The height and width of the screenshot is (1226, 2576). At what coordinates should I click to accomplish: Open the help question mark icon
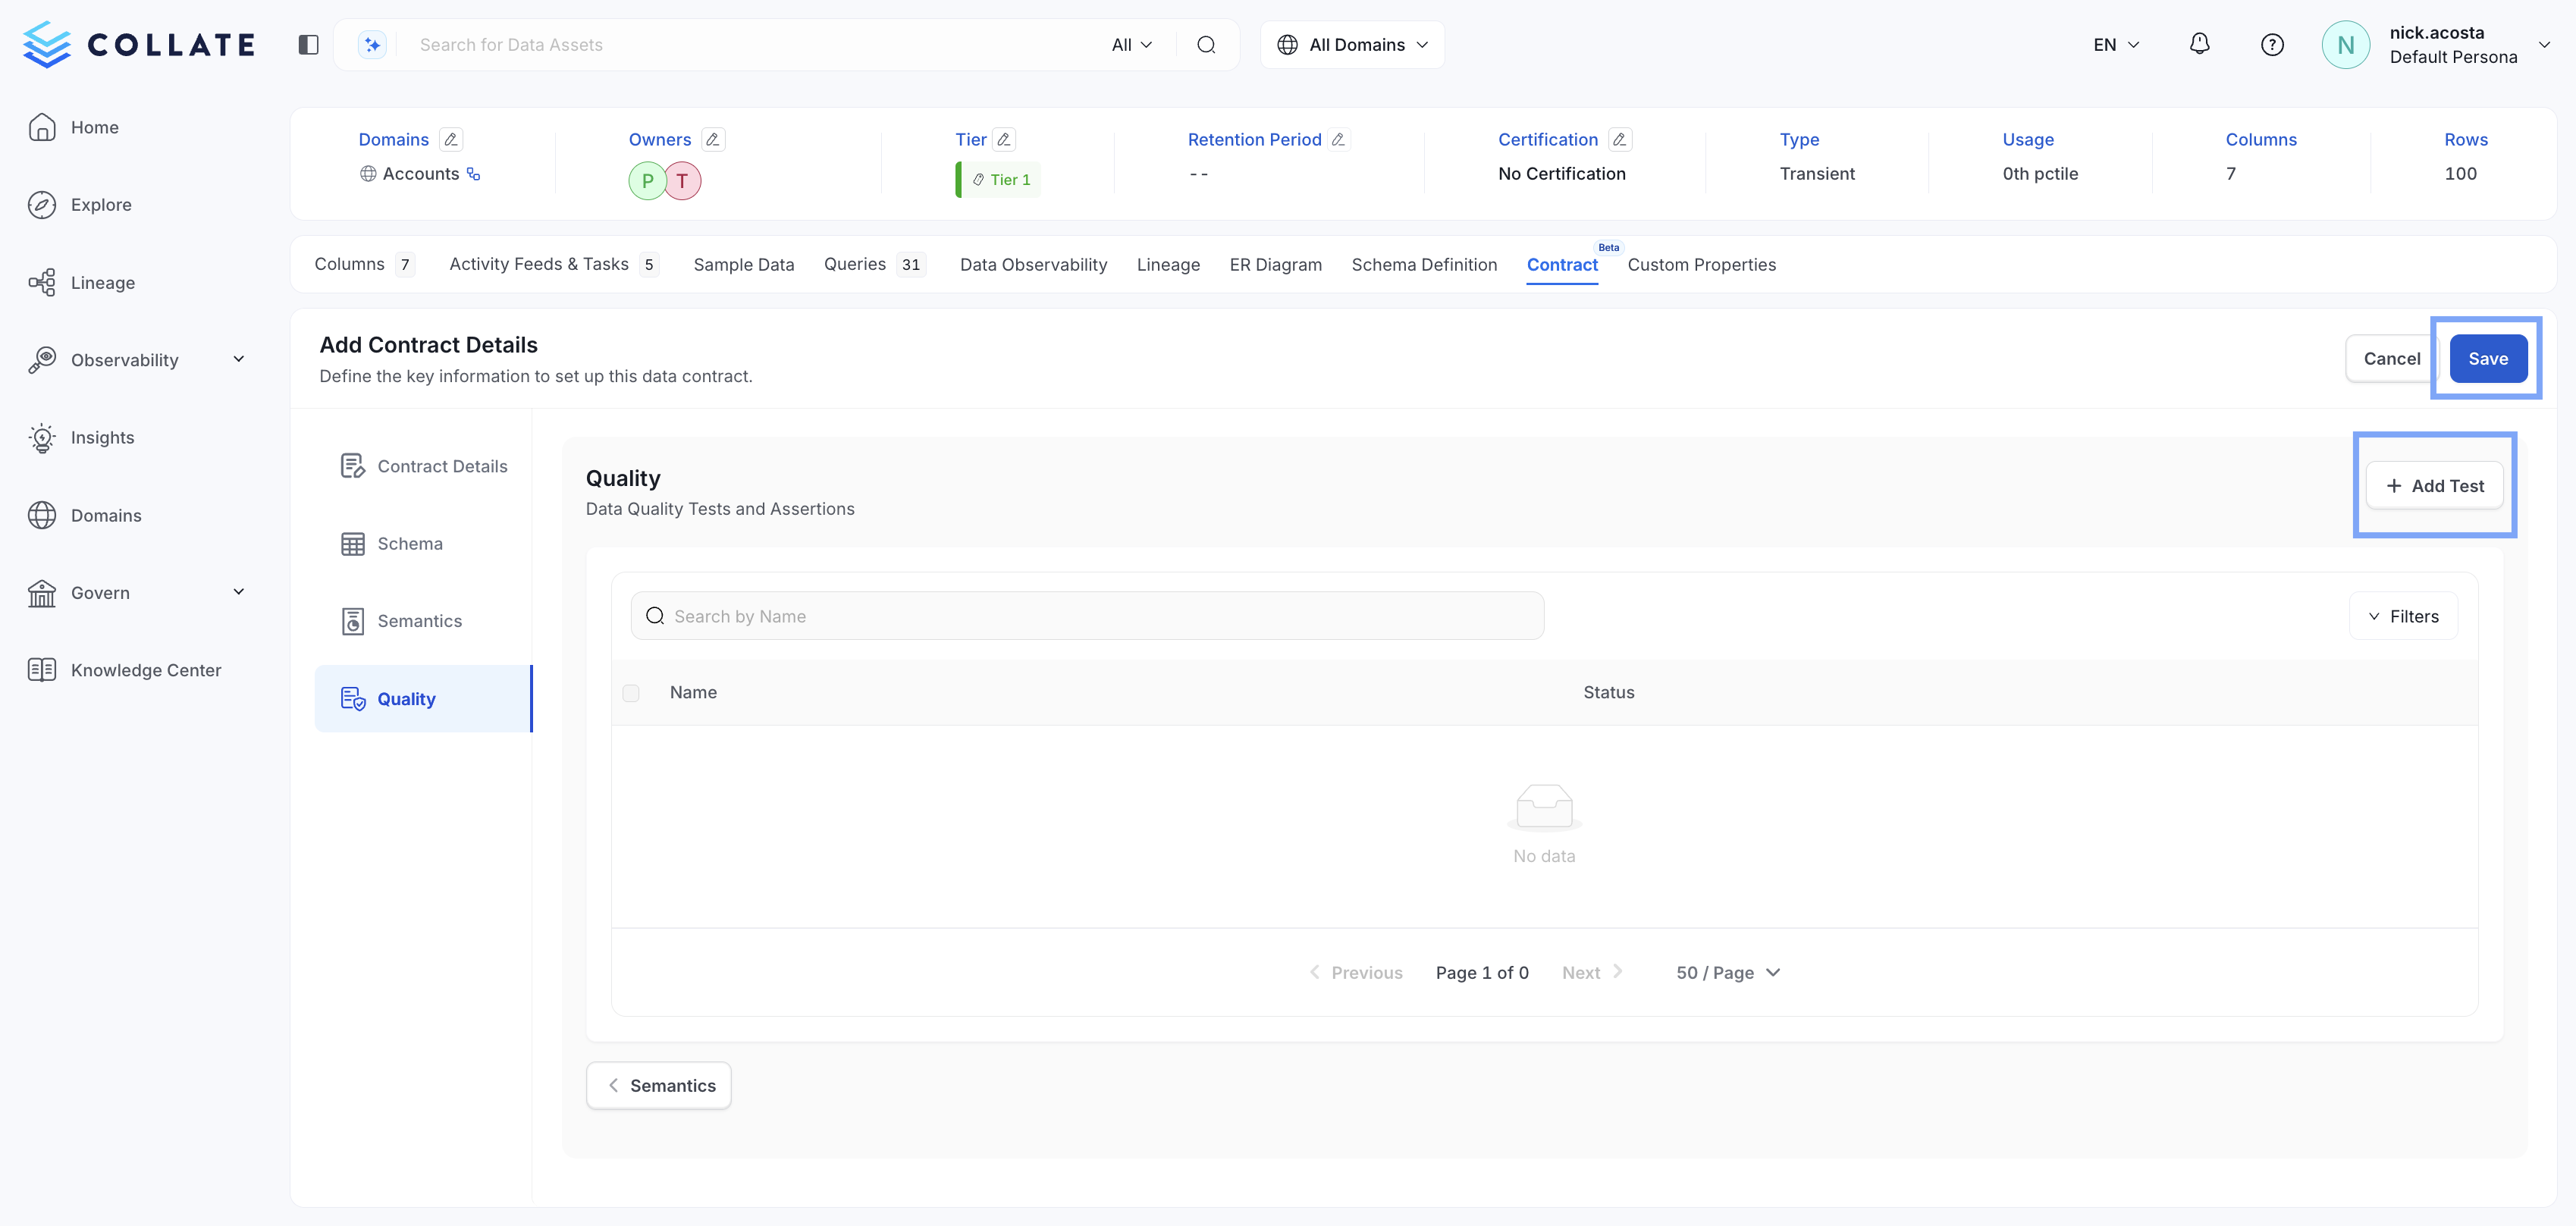[x=2273, y=44]
